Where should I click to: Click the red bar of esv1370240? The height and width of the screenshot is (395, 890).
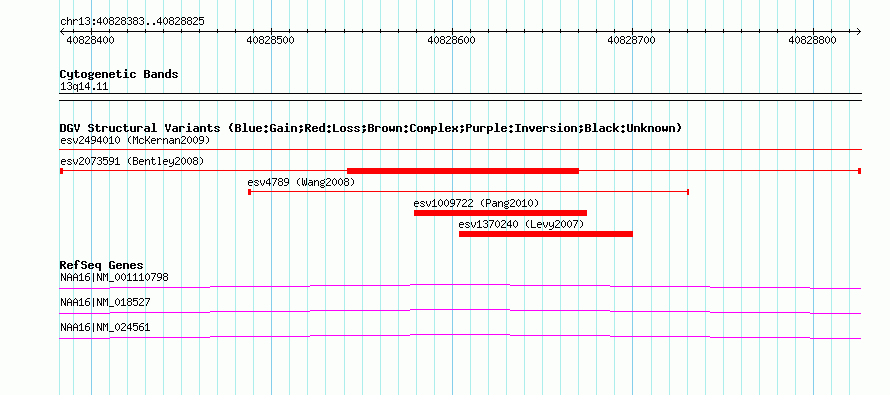545,234
